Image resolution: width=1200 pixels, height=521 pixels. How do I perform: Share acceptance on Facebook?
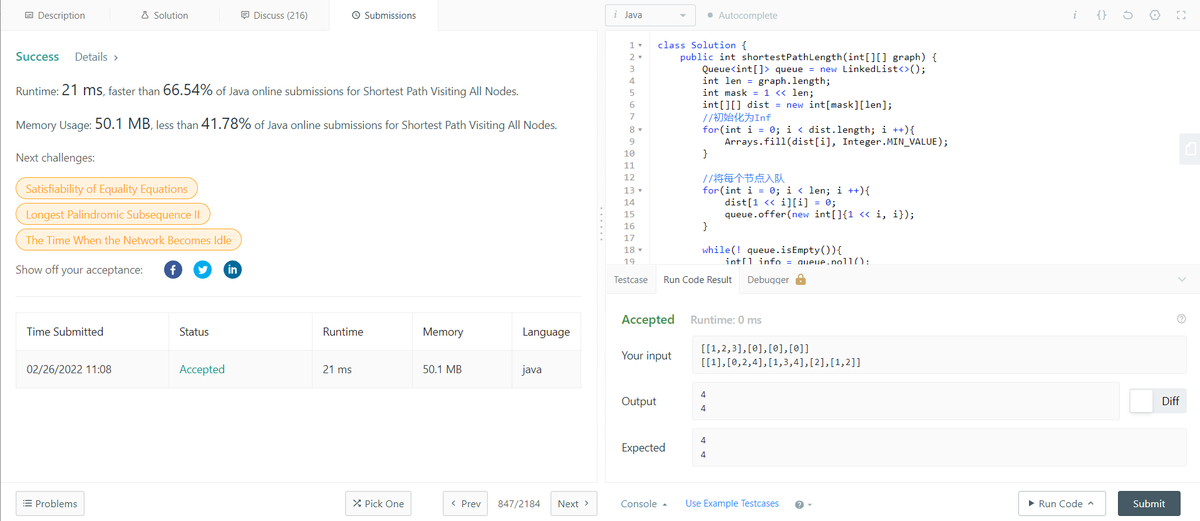click(x=173, y=270)
